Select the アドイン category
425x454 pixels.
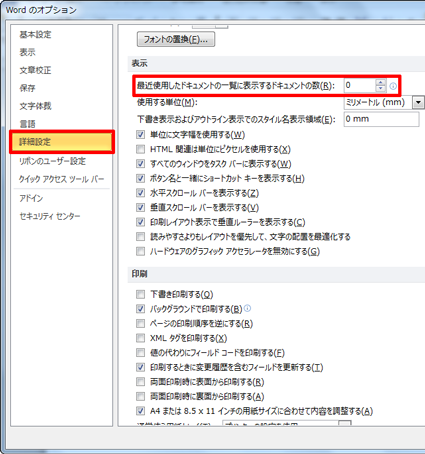(31, 198)
